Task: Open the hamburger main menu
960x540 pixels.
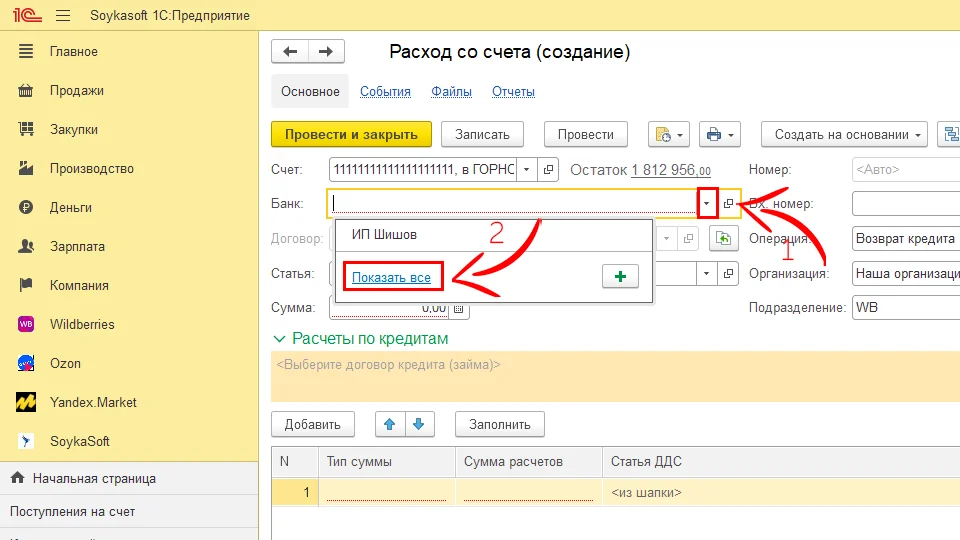Action: pos(63,16)
